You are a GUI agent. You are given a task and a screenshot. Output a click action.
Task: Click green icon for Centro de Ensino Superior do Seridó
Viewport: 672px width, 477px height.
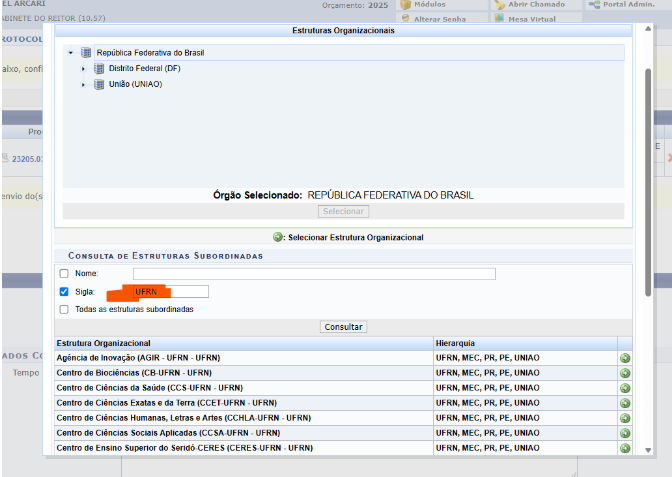[x=625, y=448]
